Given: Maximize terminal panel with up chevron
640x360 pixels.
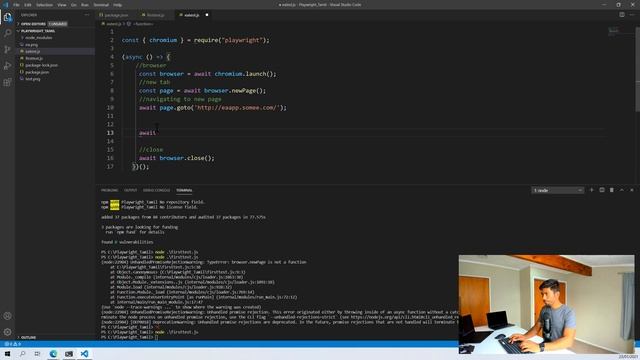Looking at the screenshot, I should [622, 190].
